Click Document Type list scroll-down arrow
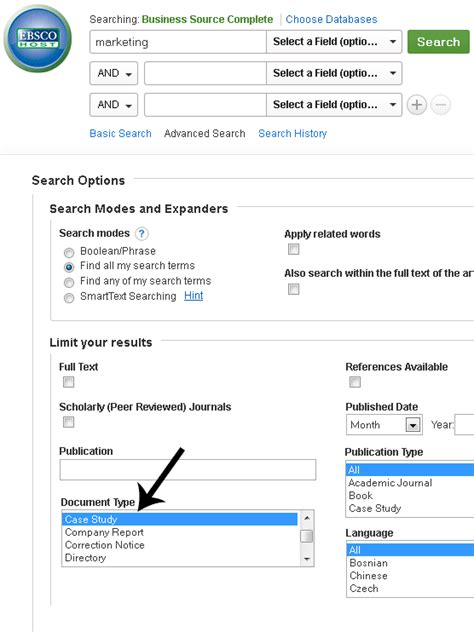 click(x=307, y=559)
